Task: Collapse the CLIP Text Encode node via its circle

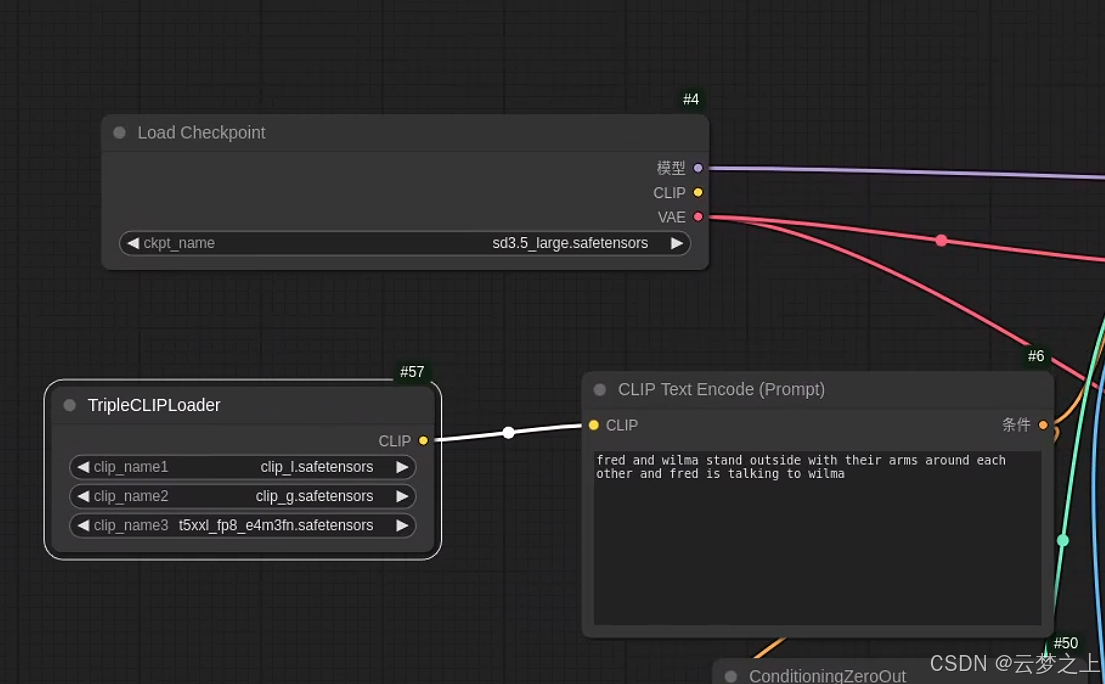Action: (599, 389)
